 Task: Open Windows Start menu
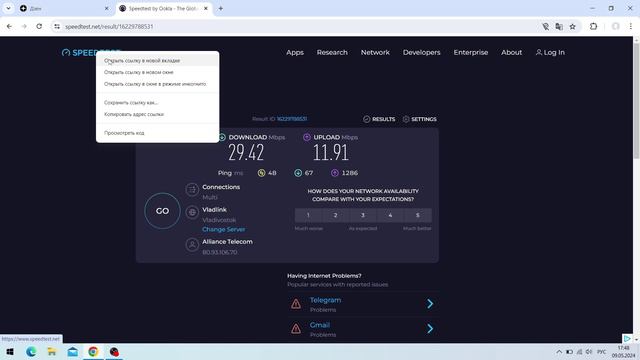10,352
